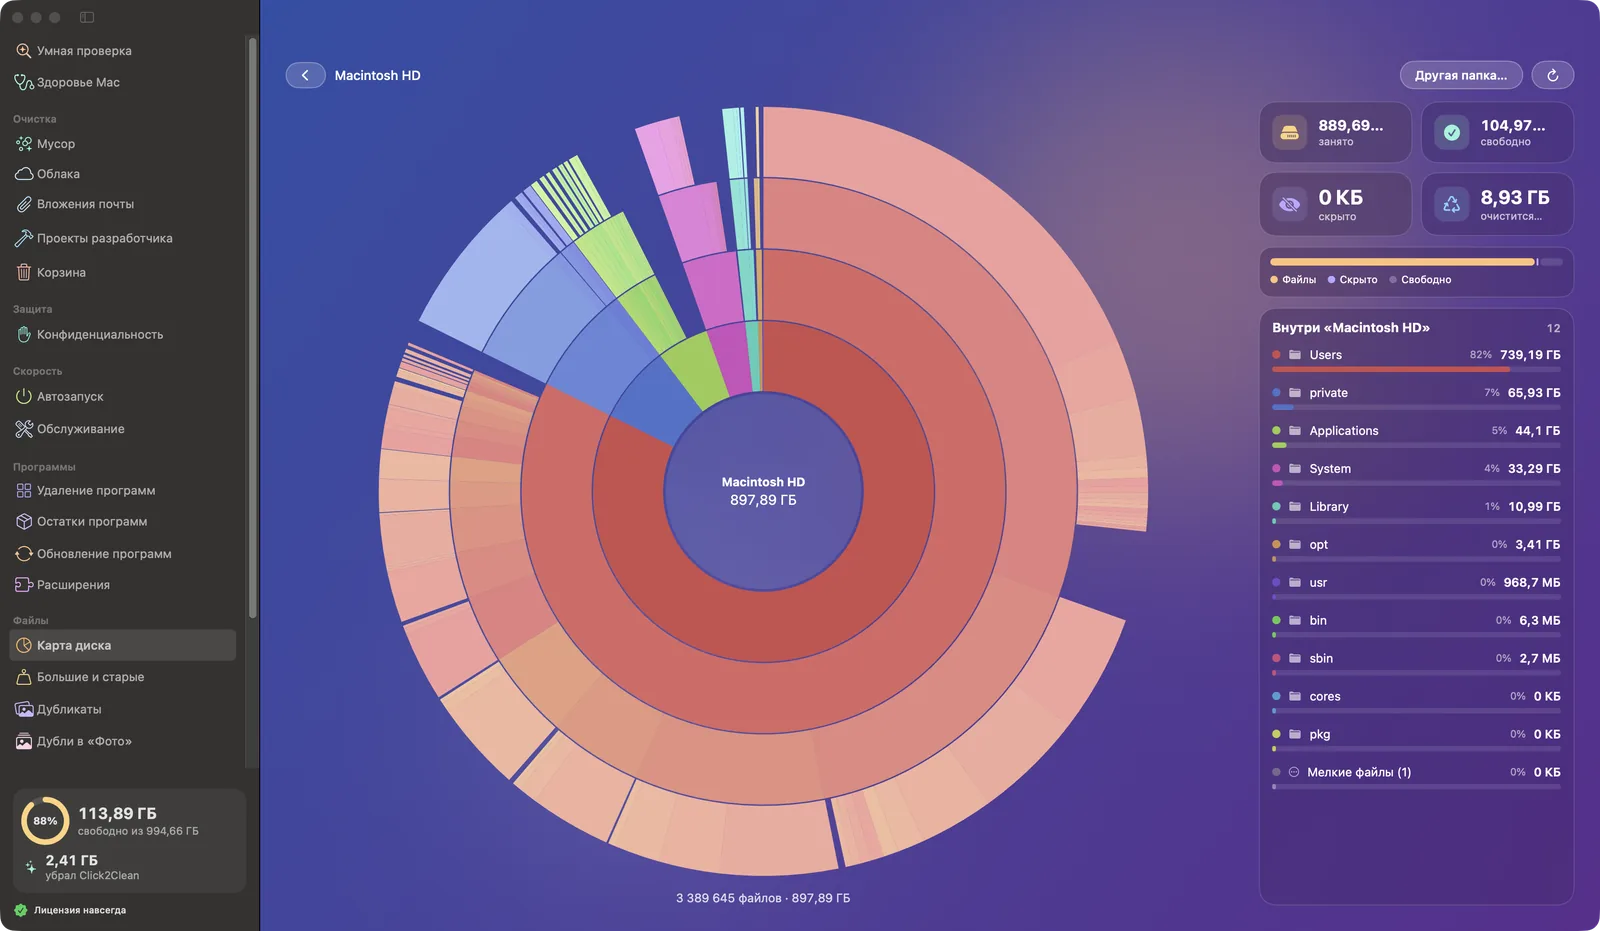Toggle the sidebar panel icon

click(x=87, y=17)
